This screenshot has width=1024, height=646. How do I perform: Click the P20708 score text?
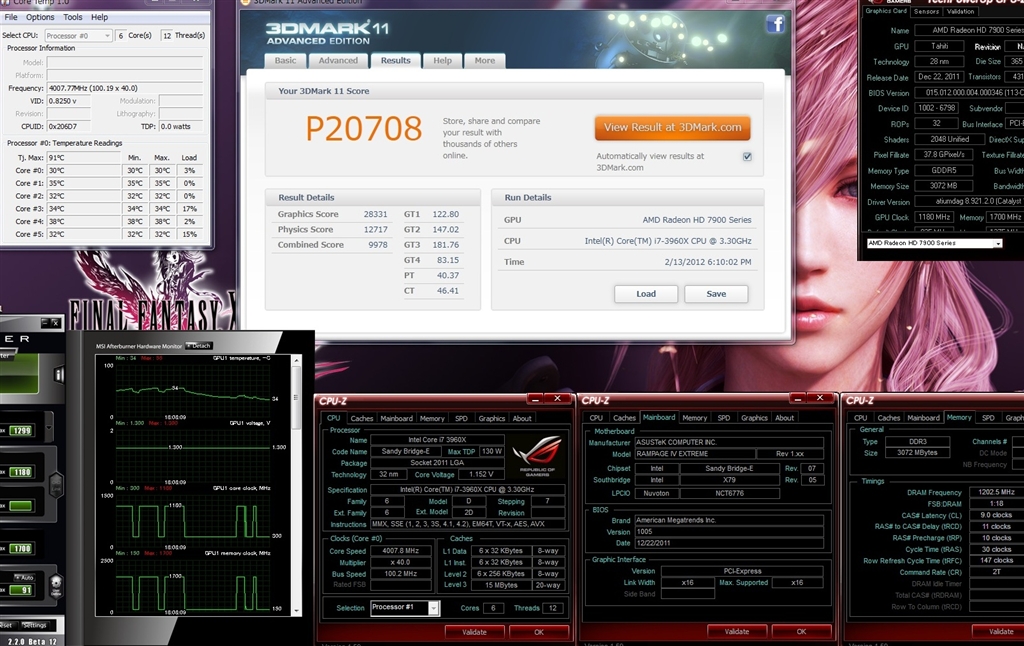[364, 128]
